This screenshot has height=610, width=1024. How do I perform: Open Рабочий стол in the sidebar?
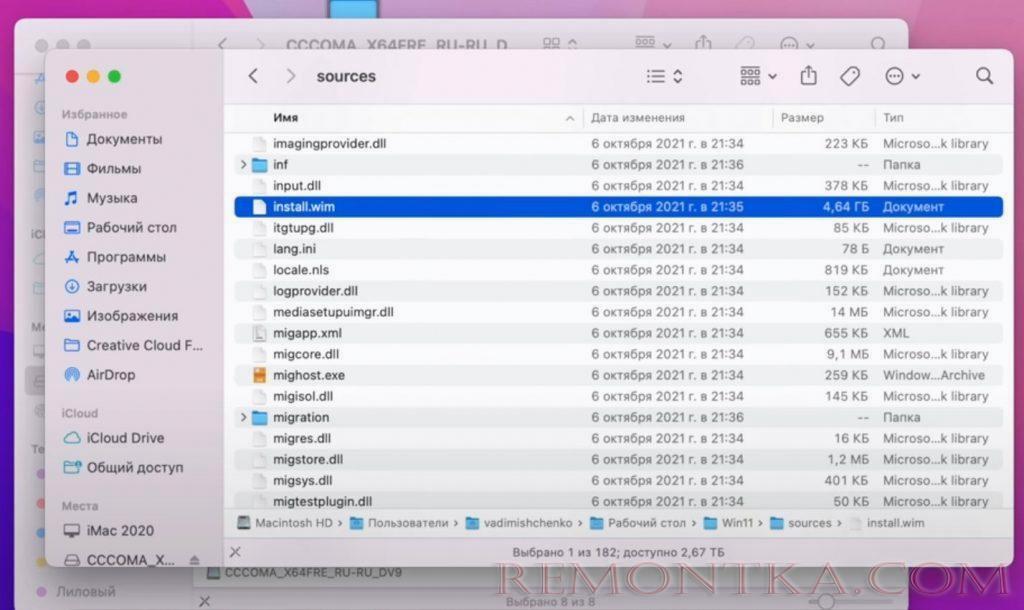[120, 227]
